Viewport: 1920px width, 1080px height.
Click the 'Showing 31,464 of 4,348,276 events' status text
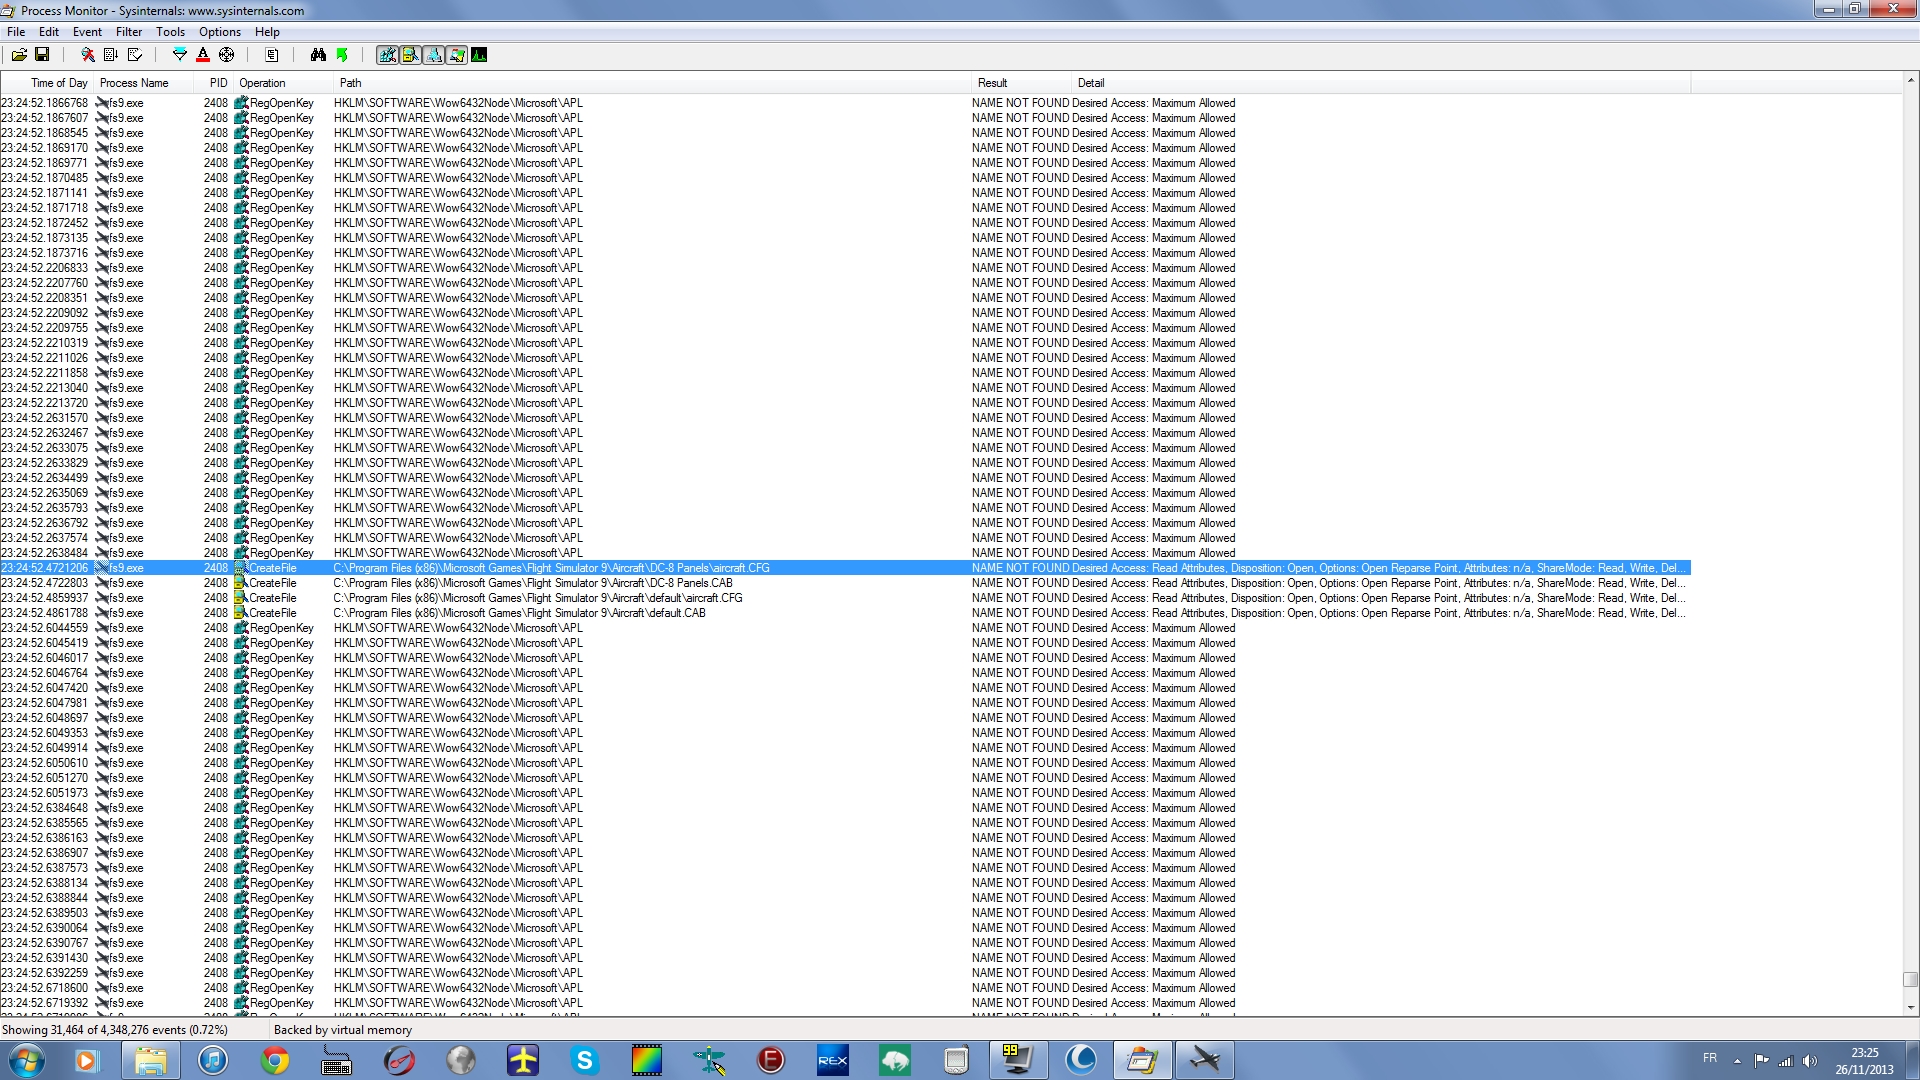coord(115,1030)
